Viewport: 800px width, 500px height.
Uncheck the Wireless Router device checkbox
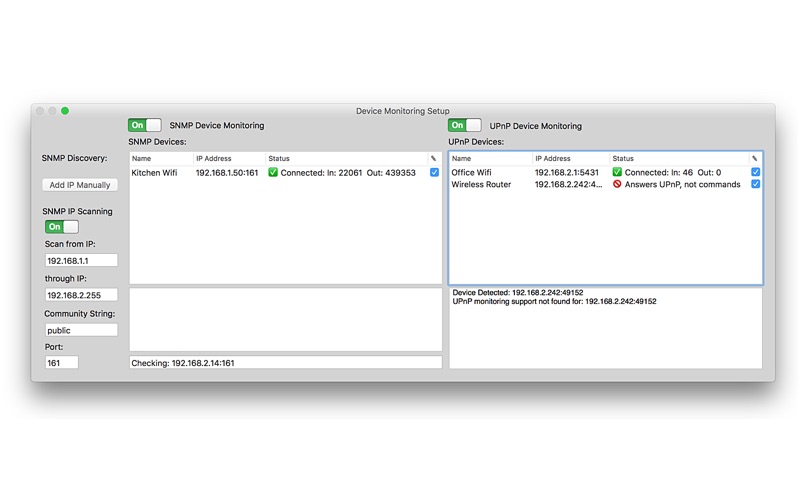pos(755,184)
